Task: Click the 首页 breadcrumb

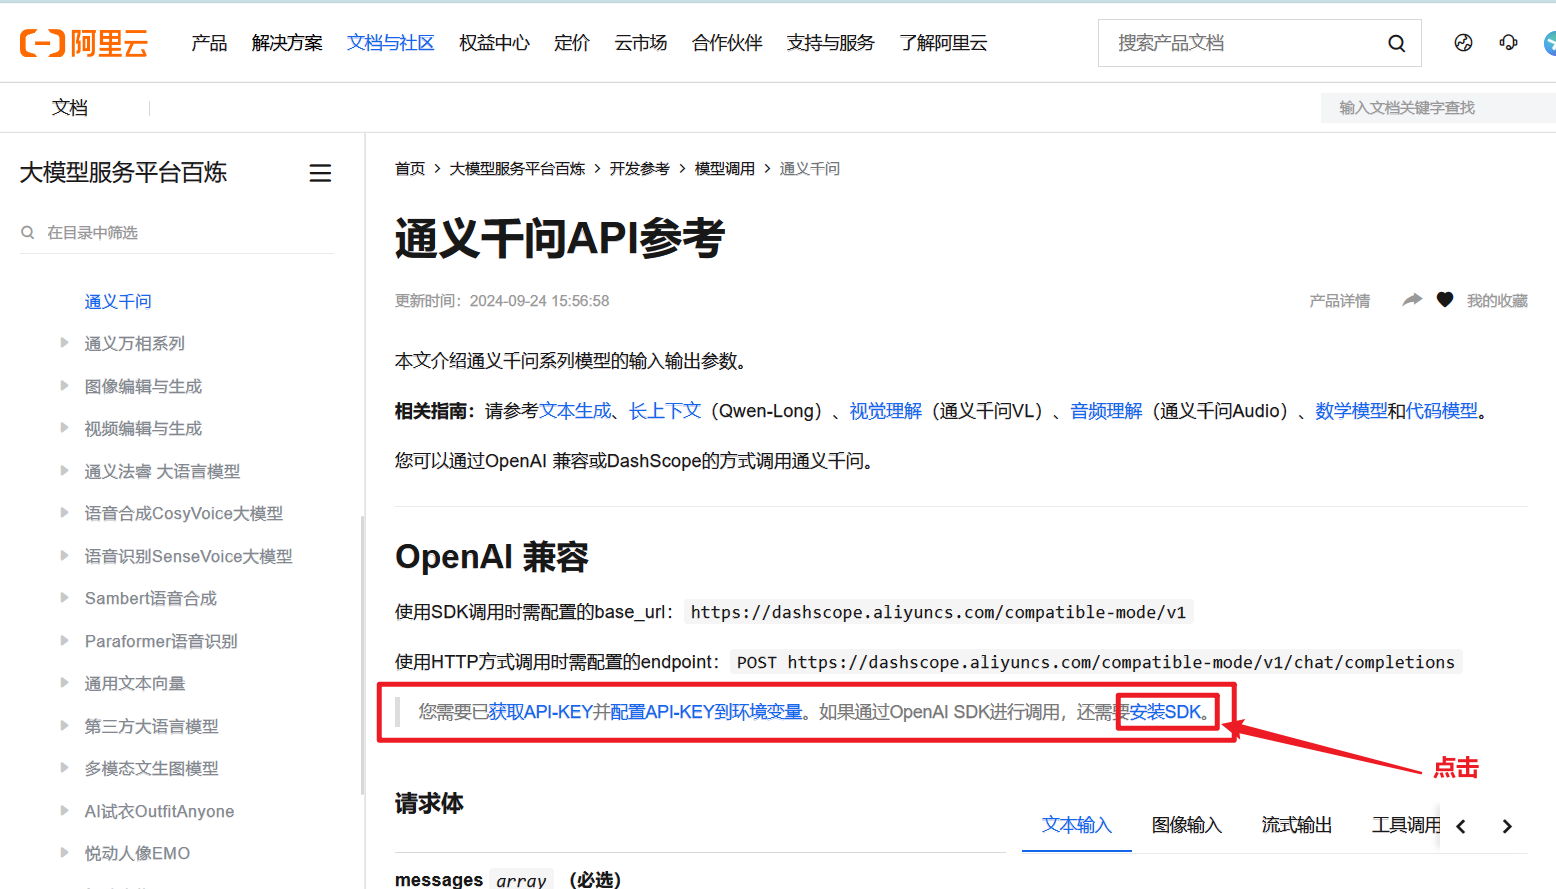Action: [x=410, y=169]
